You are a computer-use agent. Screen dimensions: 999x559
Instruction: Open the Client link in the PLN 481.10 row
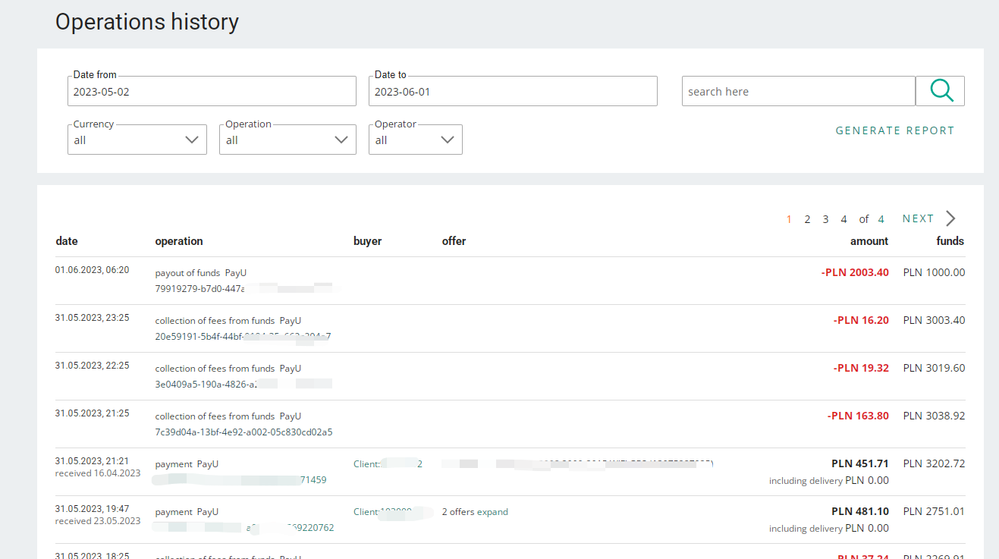(x=388, y=512)
